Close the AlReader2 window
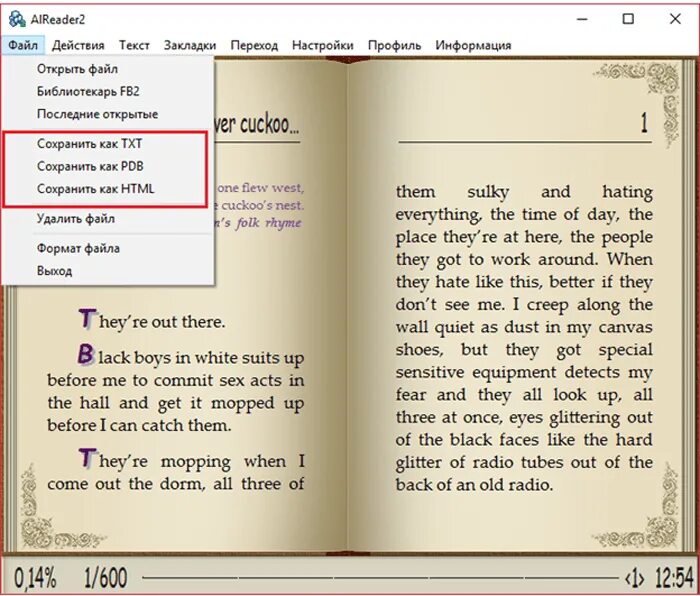This screenshot has width=700, height=596. pos(675,19)
